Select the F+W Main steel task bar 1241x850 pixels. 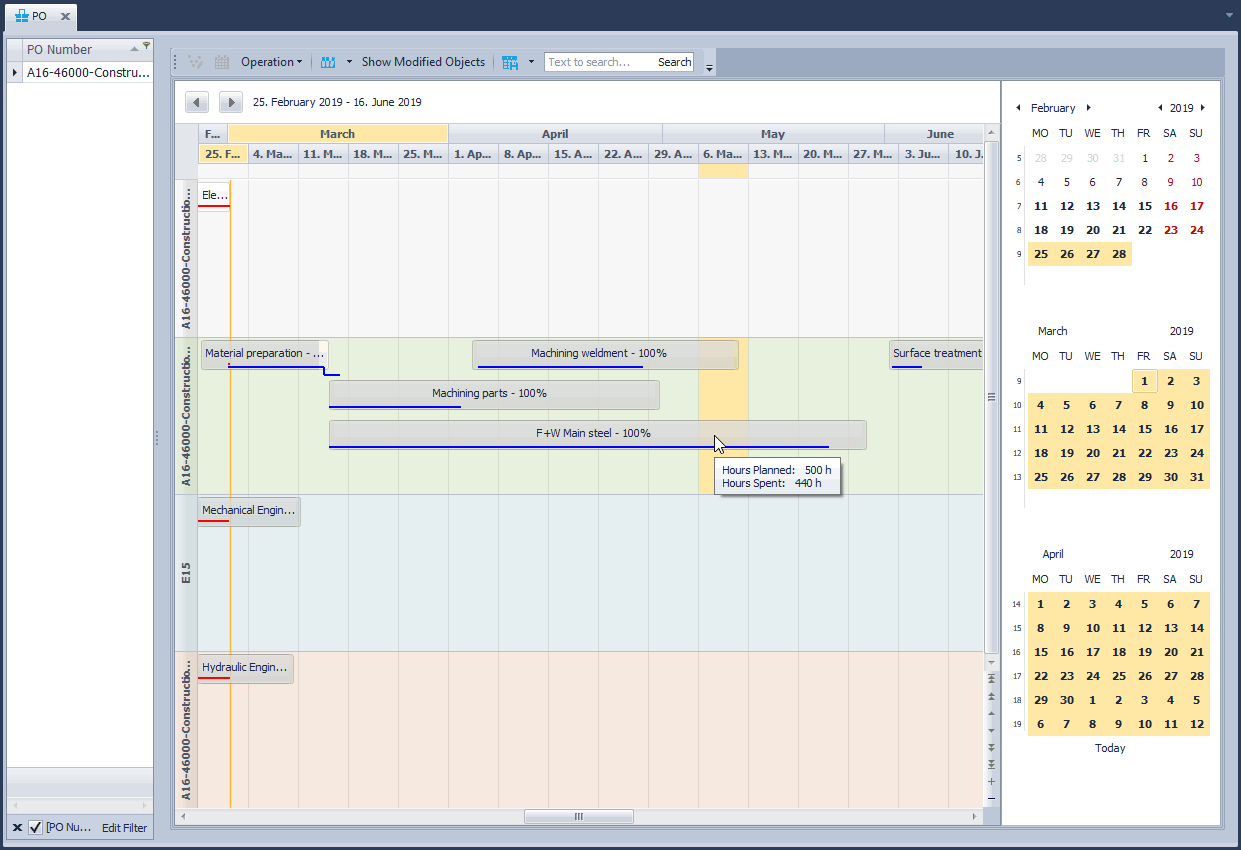597,433
